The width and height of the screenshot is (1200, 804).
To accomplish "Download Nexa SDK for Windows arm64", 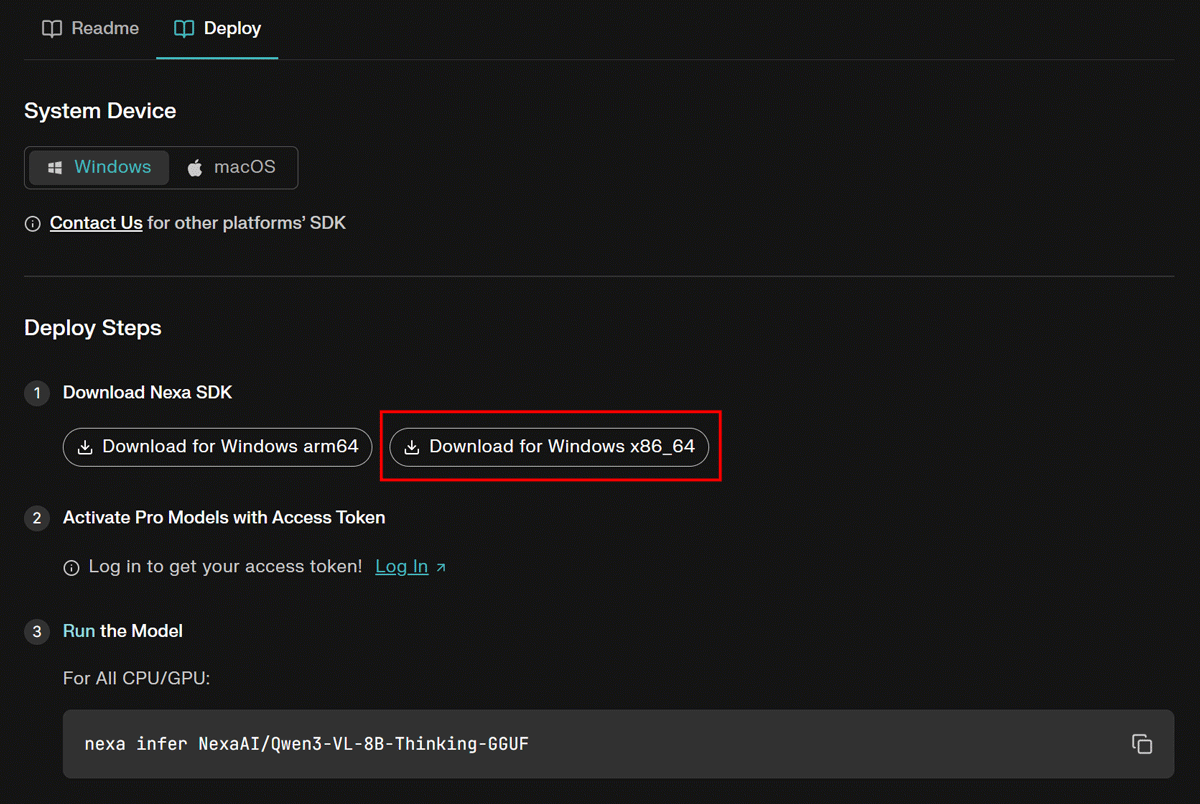I will [x=218, y=447].
